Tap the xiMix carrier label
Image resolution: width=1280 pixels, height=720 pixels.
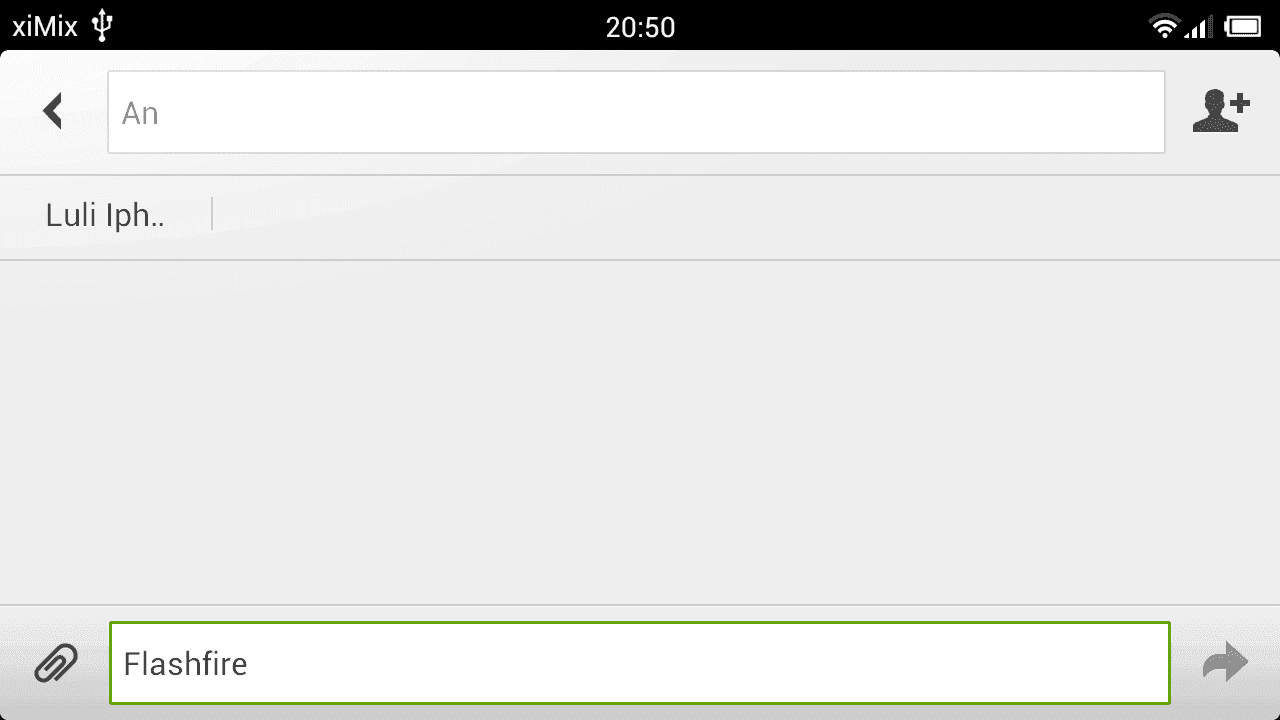click(45, 26)
